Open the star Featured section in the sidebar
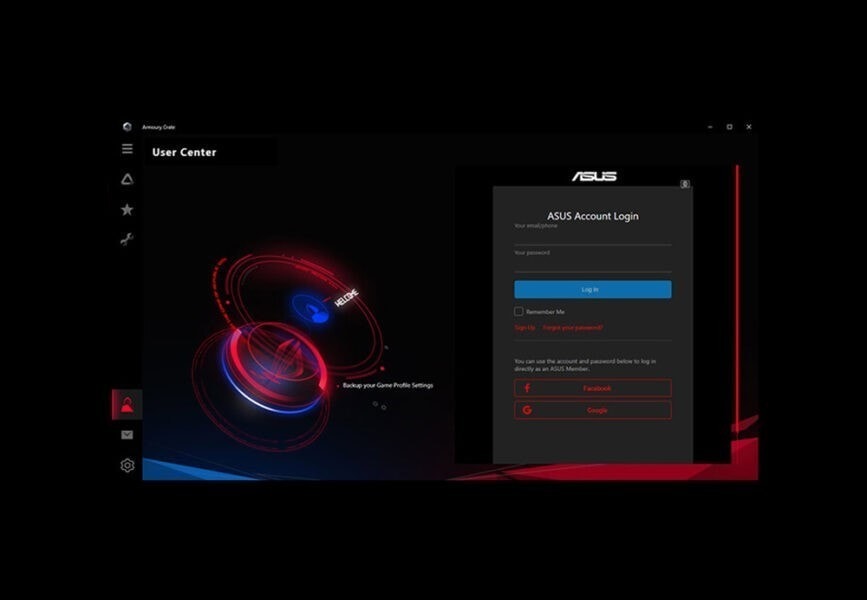Screen dimensions: 867x600 (x=127, y=210)
